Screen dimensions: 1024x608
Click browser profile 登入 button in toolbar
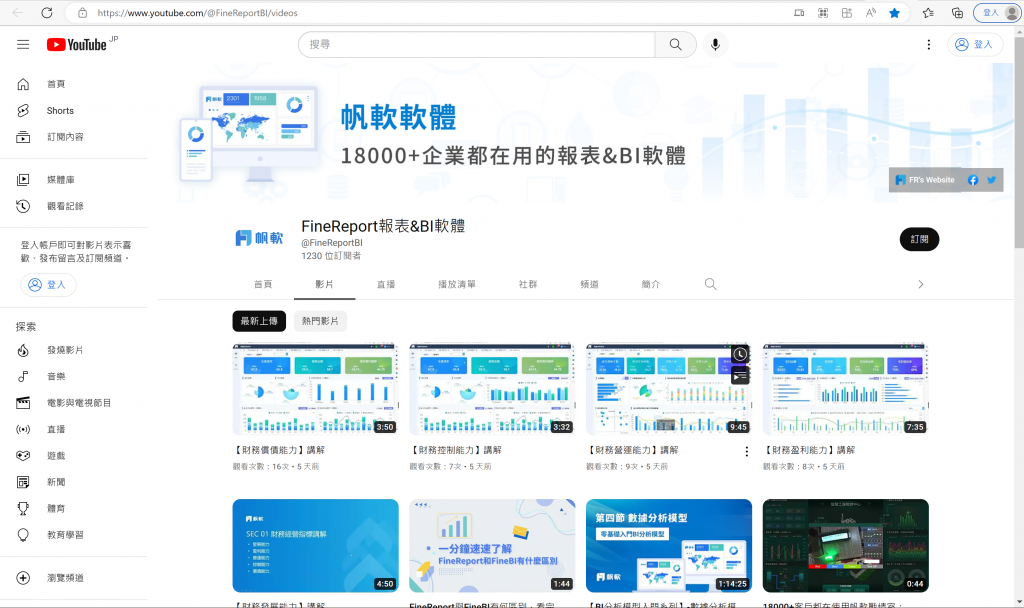997,12
